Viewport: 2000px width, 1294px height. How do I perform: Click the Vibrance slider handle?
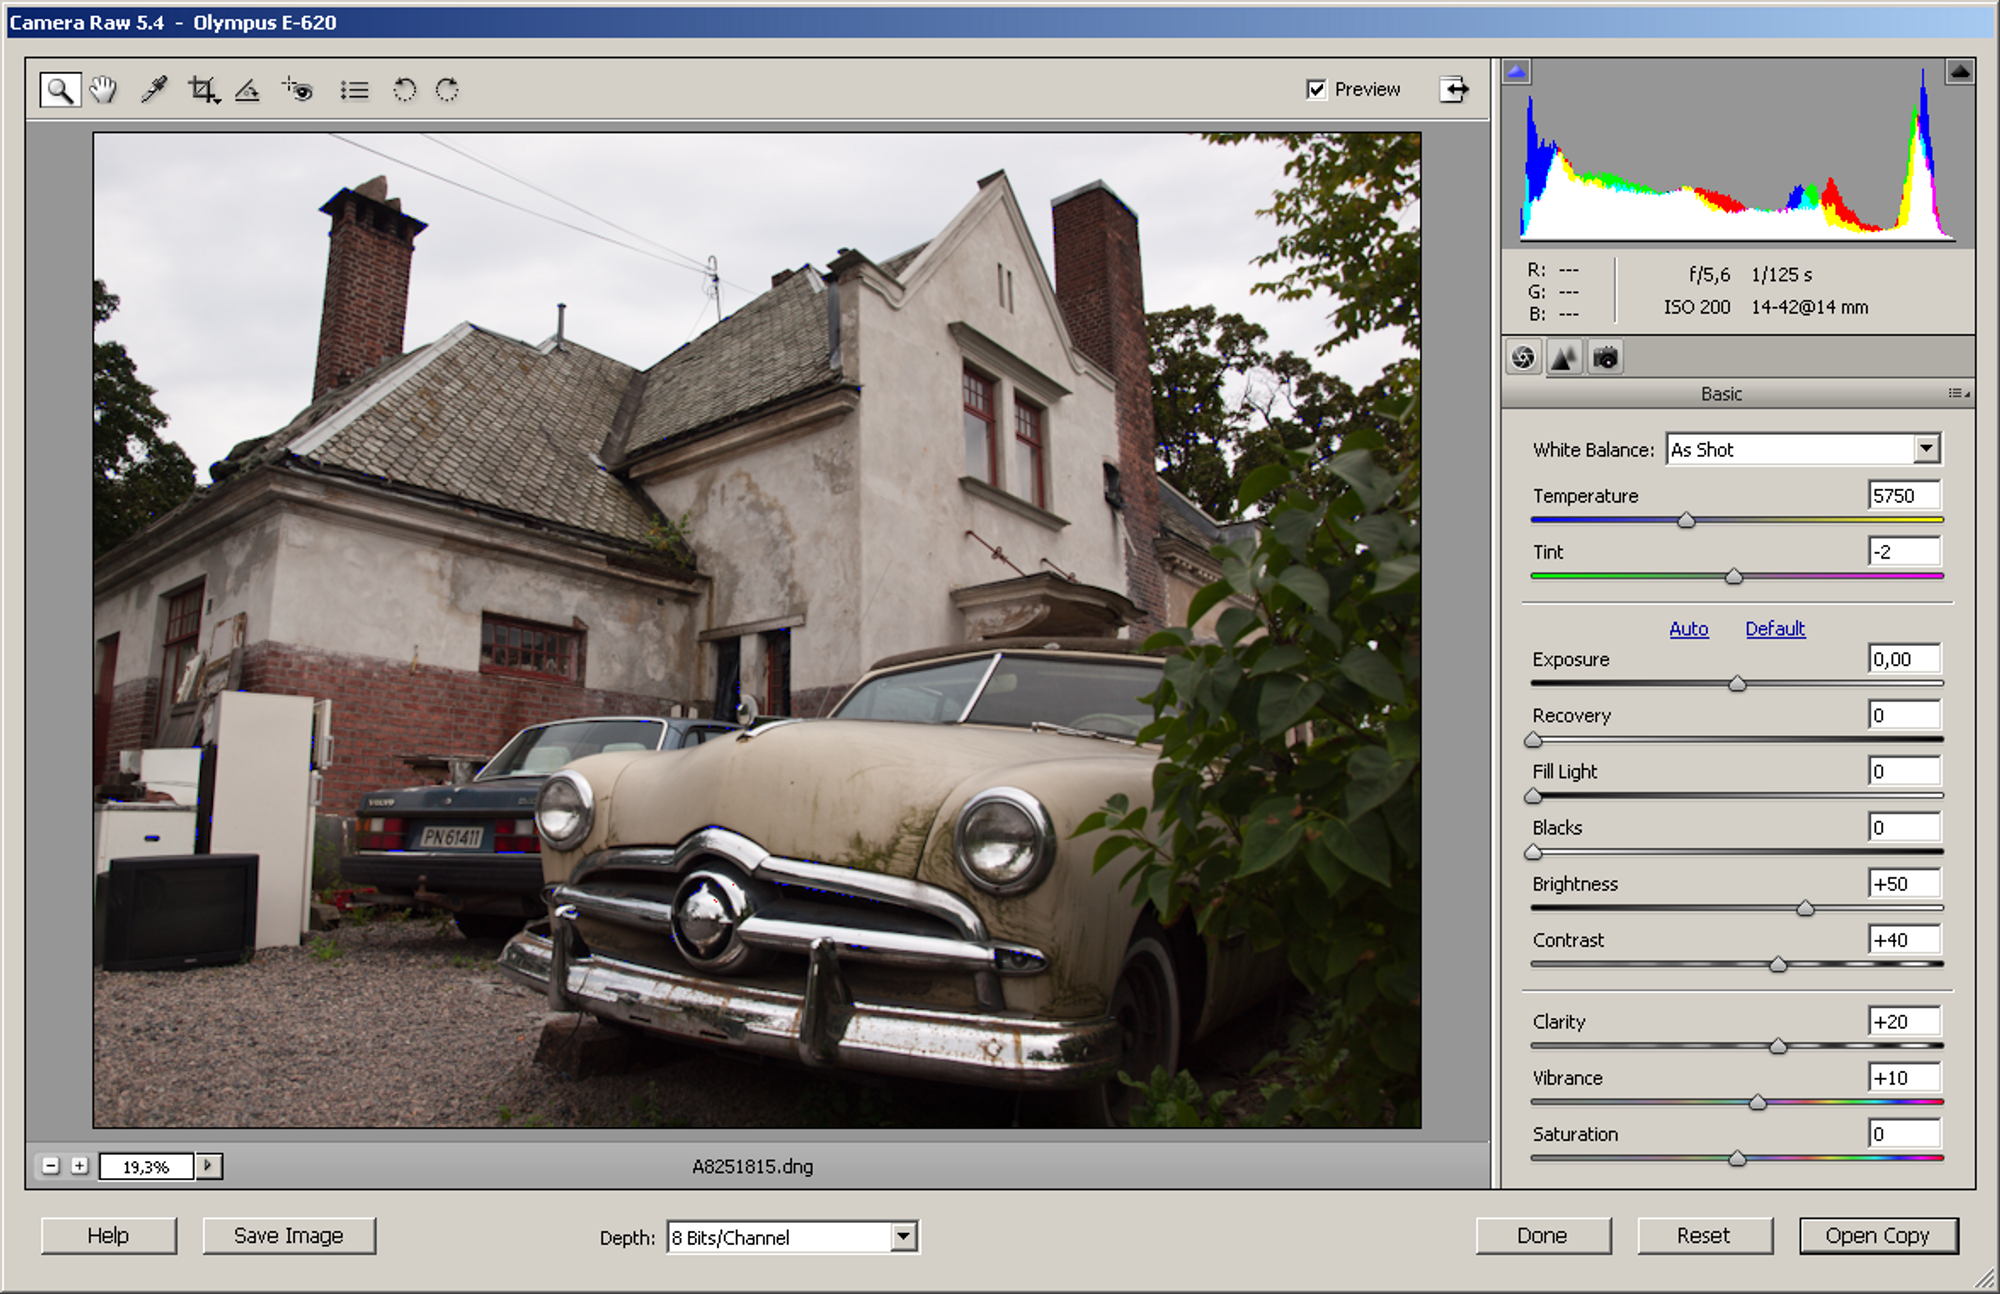[1757, 1102]
